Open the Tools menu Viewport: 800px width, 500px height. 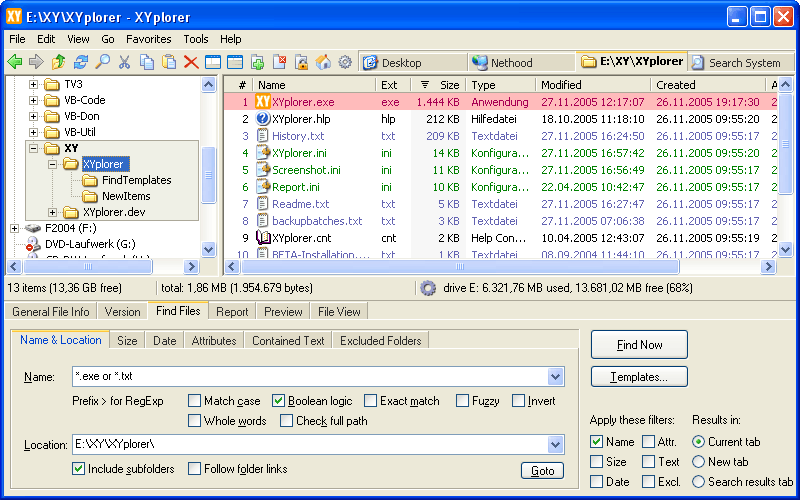click(196, 39)
